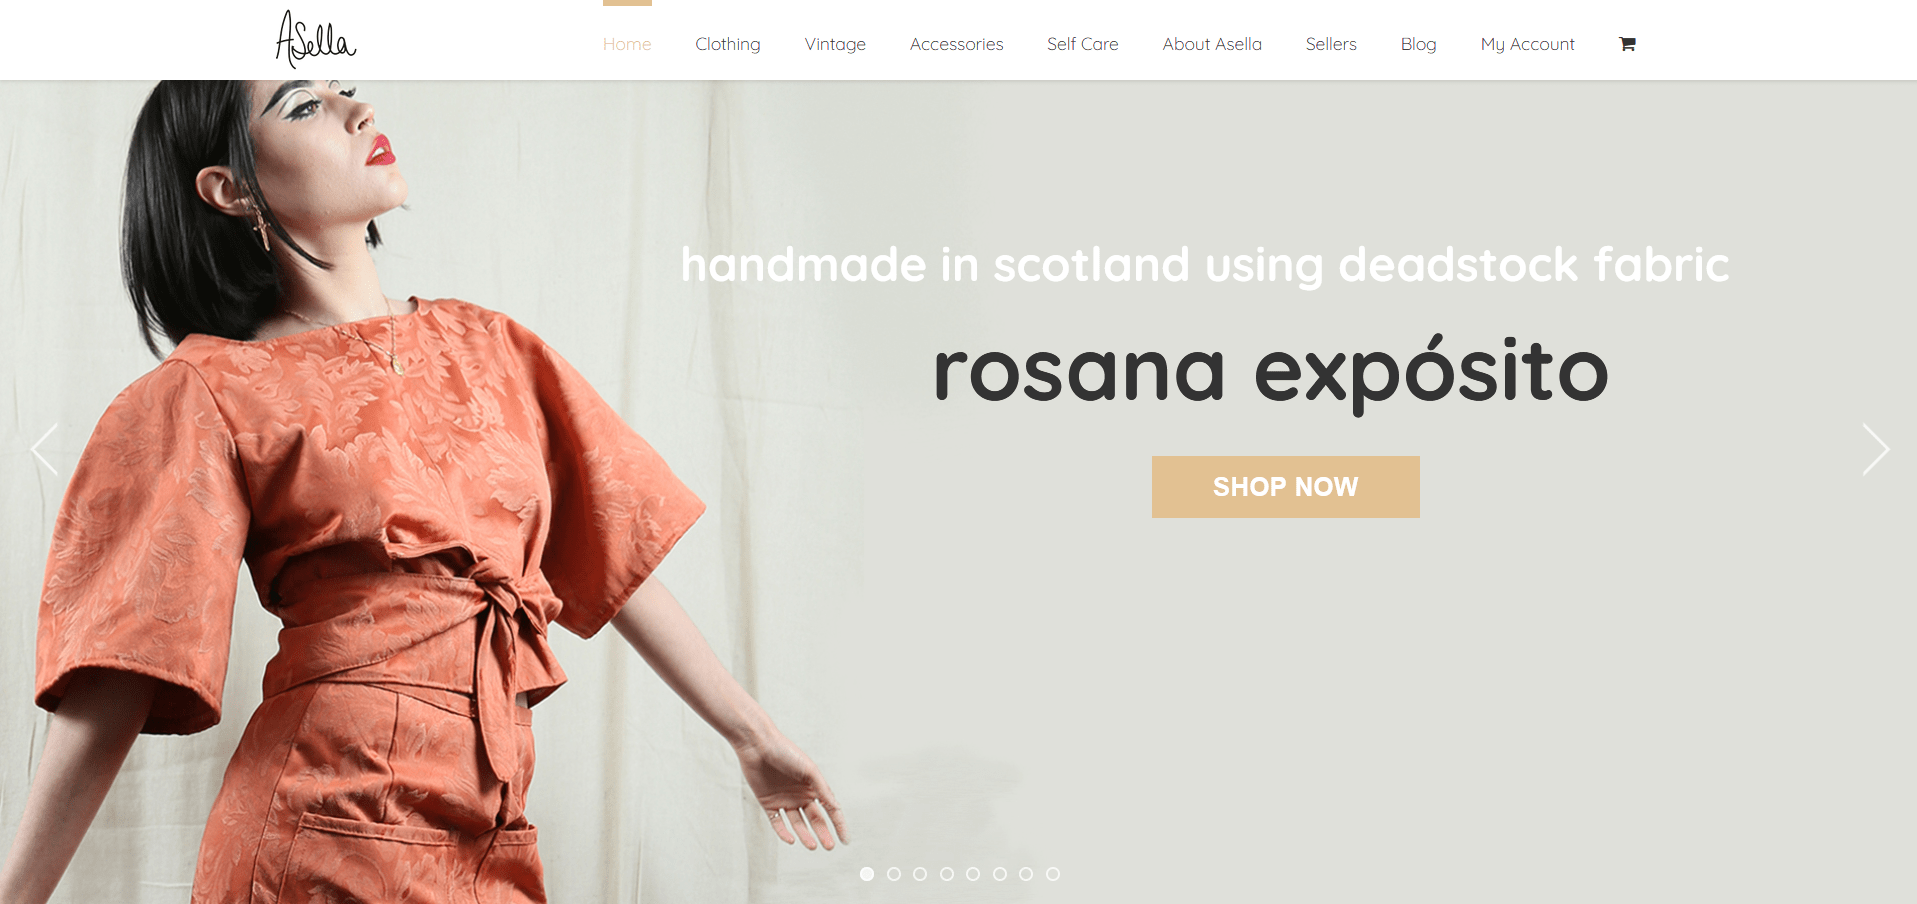Show the last slide dot
The width and height of the screenshot is (1917, 904).
point(1053,874)
